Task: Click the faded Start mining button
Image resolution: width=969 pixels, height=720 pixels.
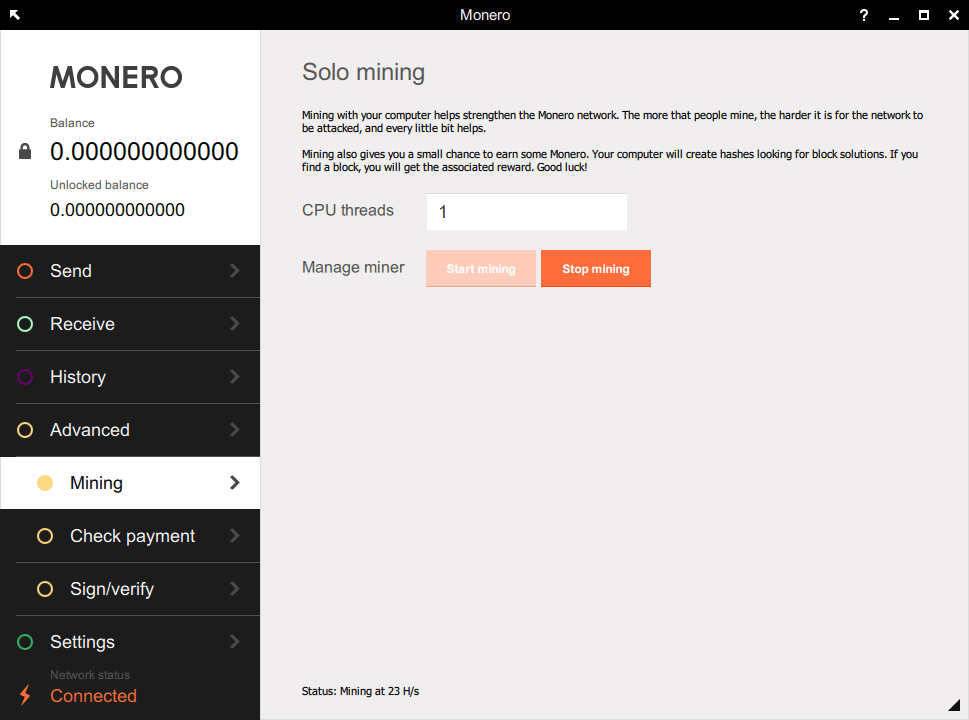Action: pos(481,269)
